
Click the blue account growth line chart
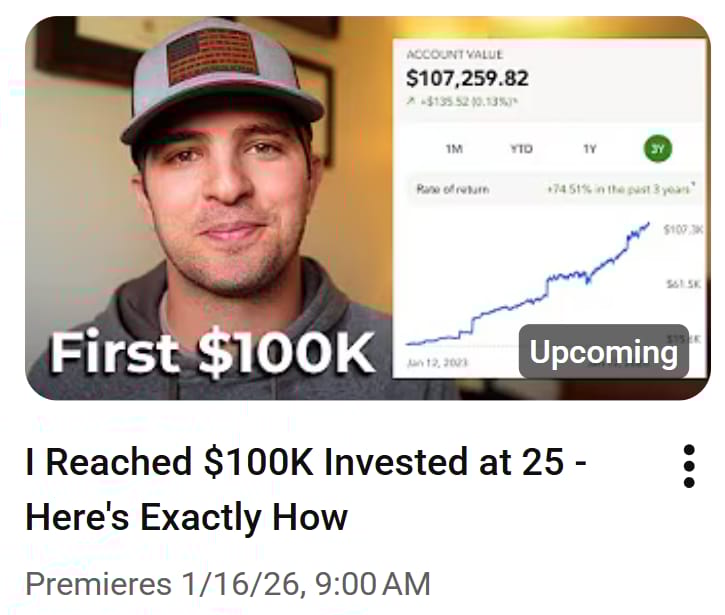[x=528, y=284]
